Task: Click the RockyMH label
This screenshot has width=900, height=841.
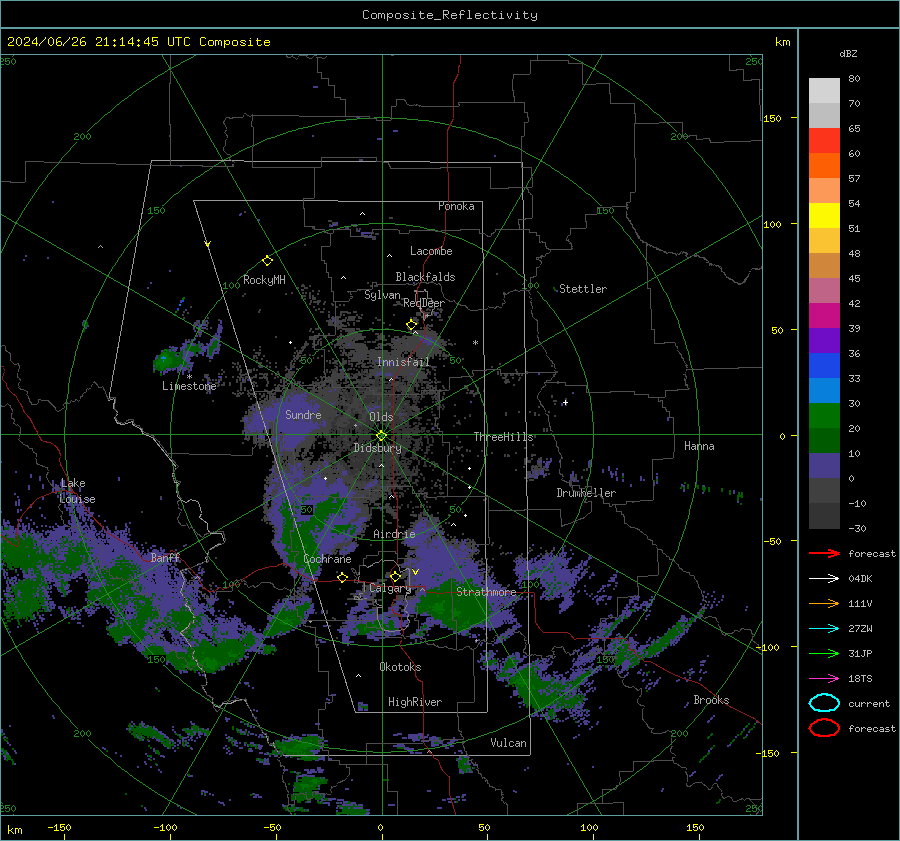Action: tap(264, 280)
